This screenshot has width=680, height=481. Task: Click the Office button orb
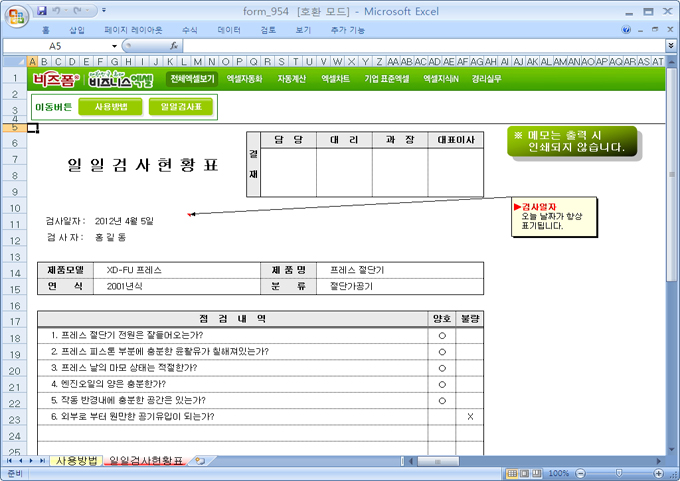(16, 16)
